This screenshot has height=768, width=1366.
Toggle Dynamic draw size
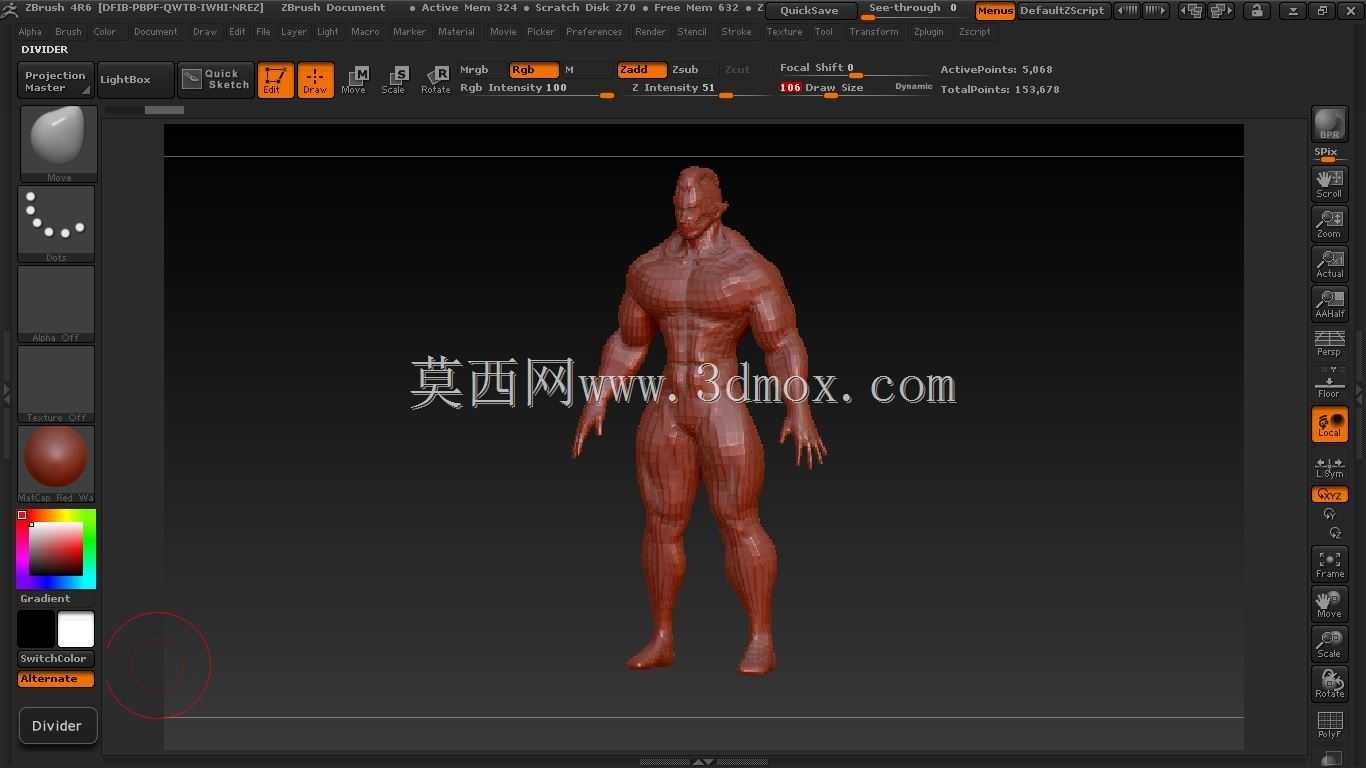click(x=913, y=88)
